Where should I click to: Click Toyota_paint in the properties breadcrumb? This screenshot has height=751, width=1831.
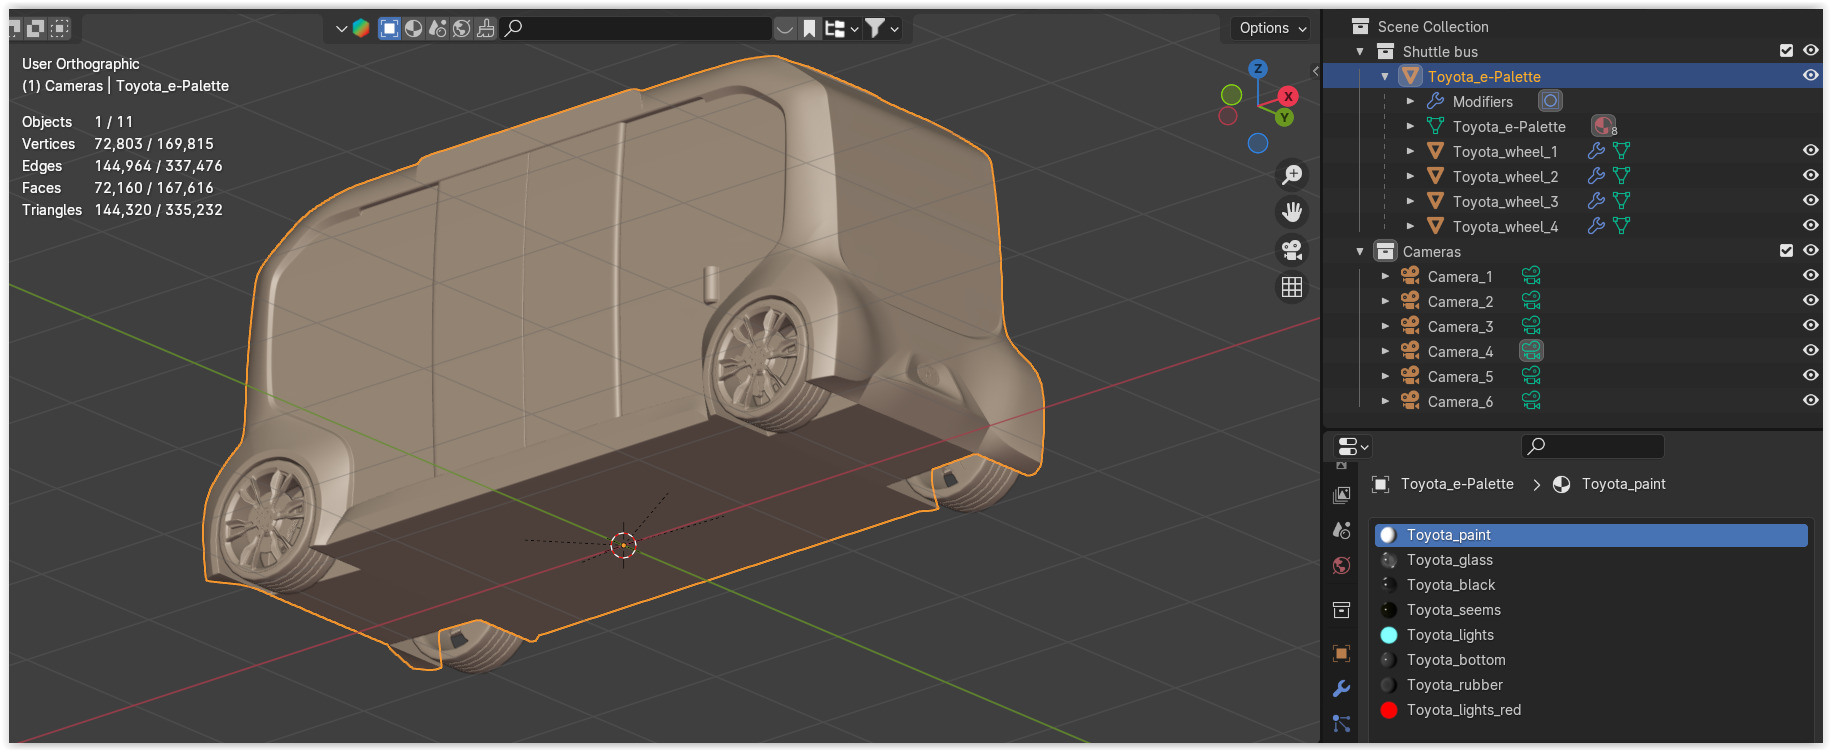(1623, 484)
